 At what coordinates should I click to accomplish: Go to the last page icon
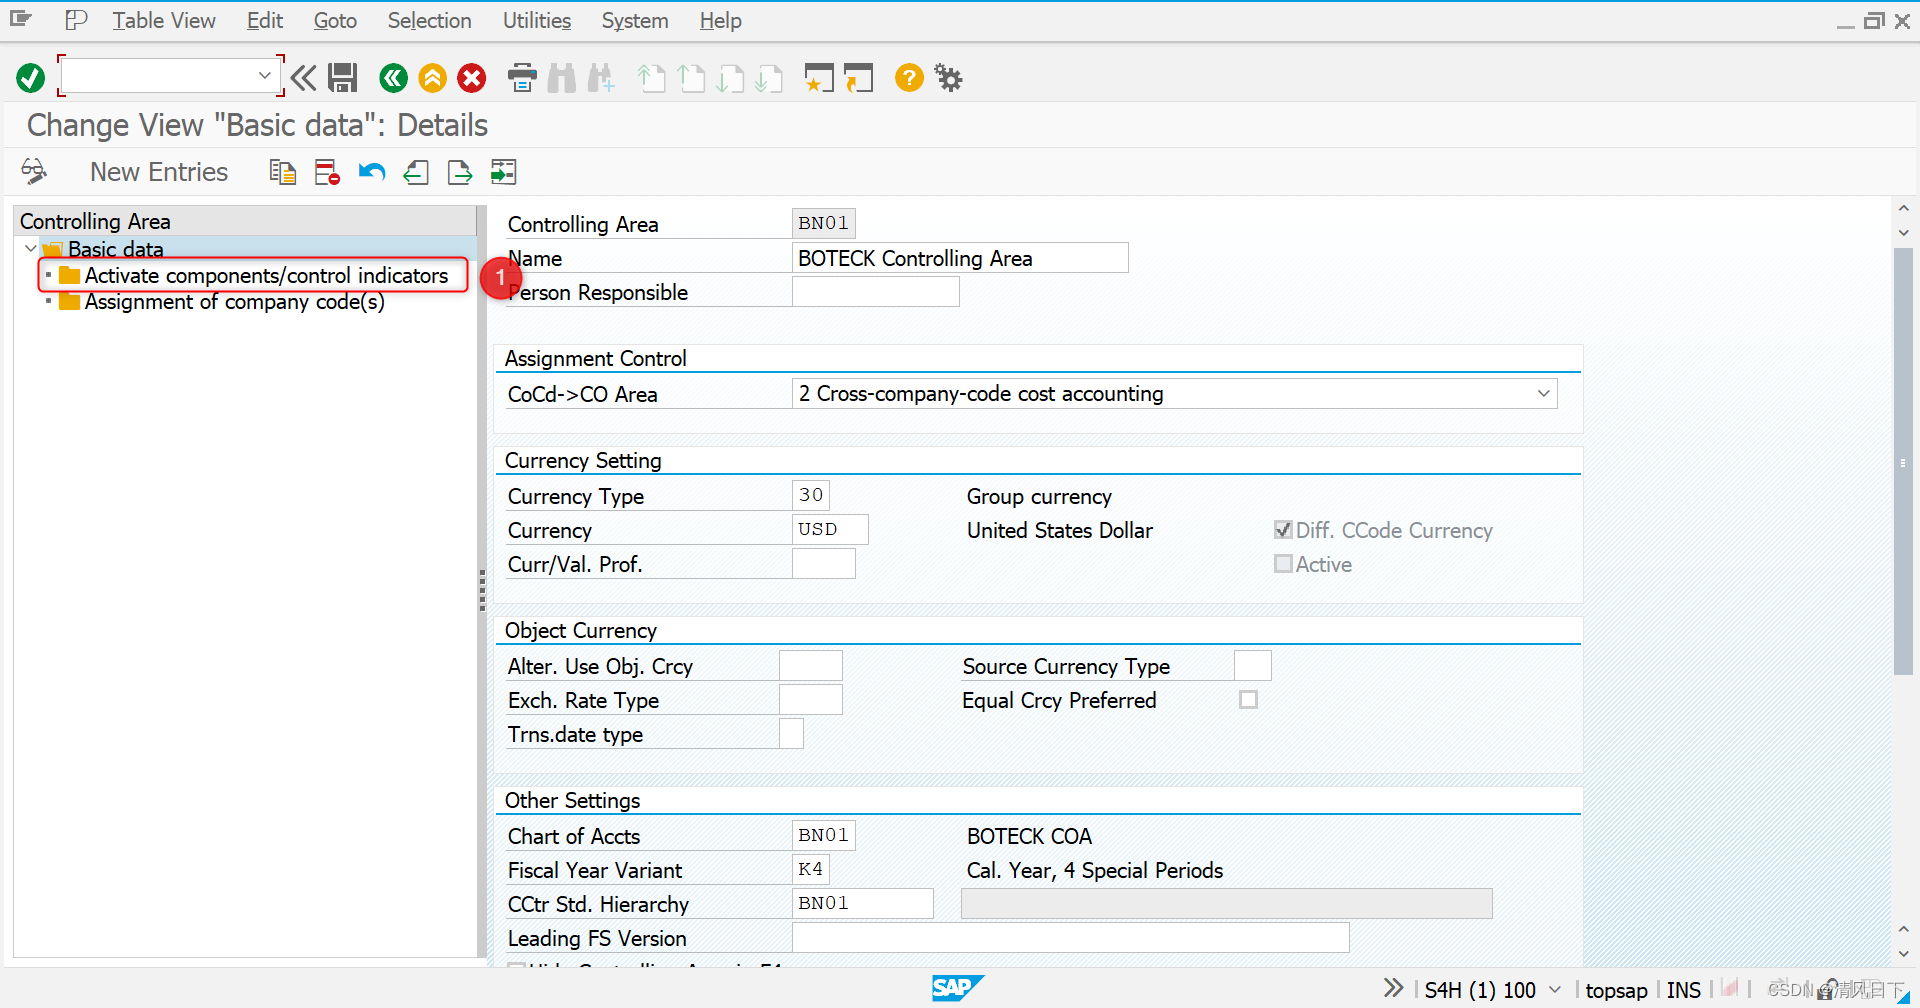769,78
